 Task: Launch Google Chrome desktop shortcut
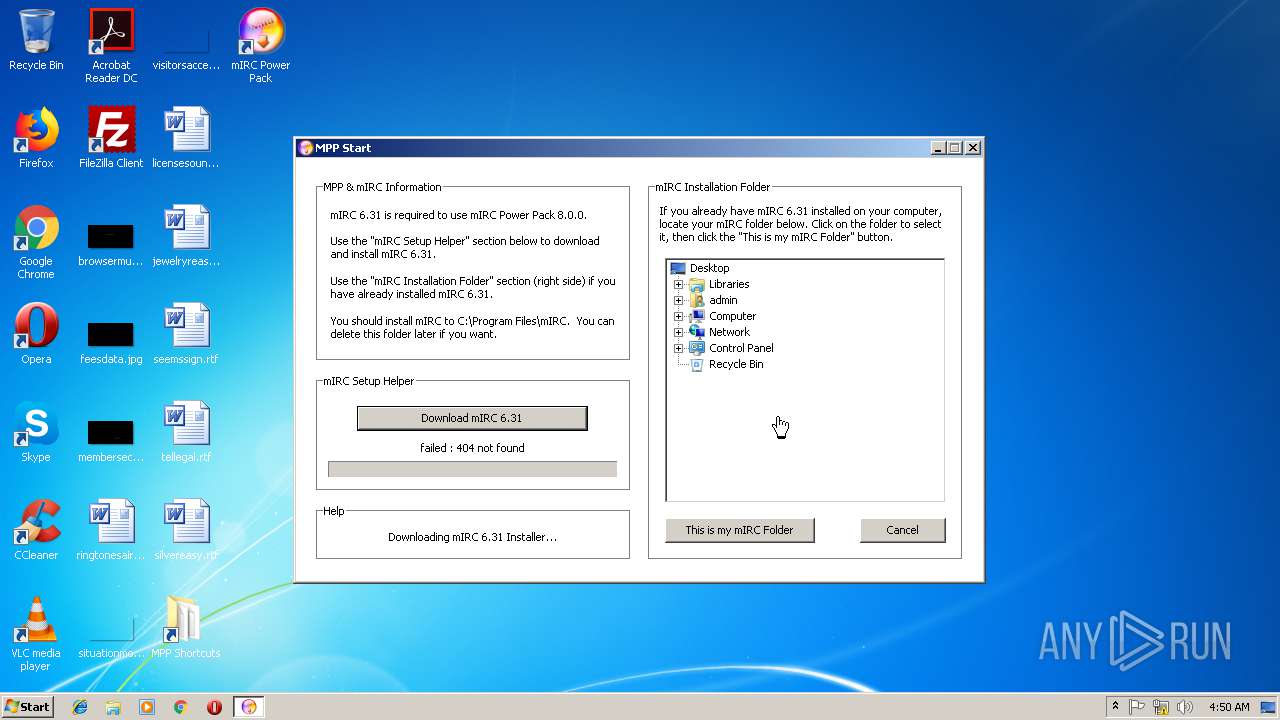pos(36,242)
